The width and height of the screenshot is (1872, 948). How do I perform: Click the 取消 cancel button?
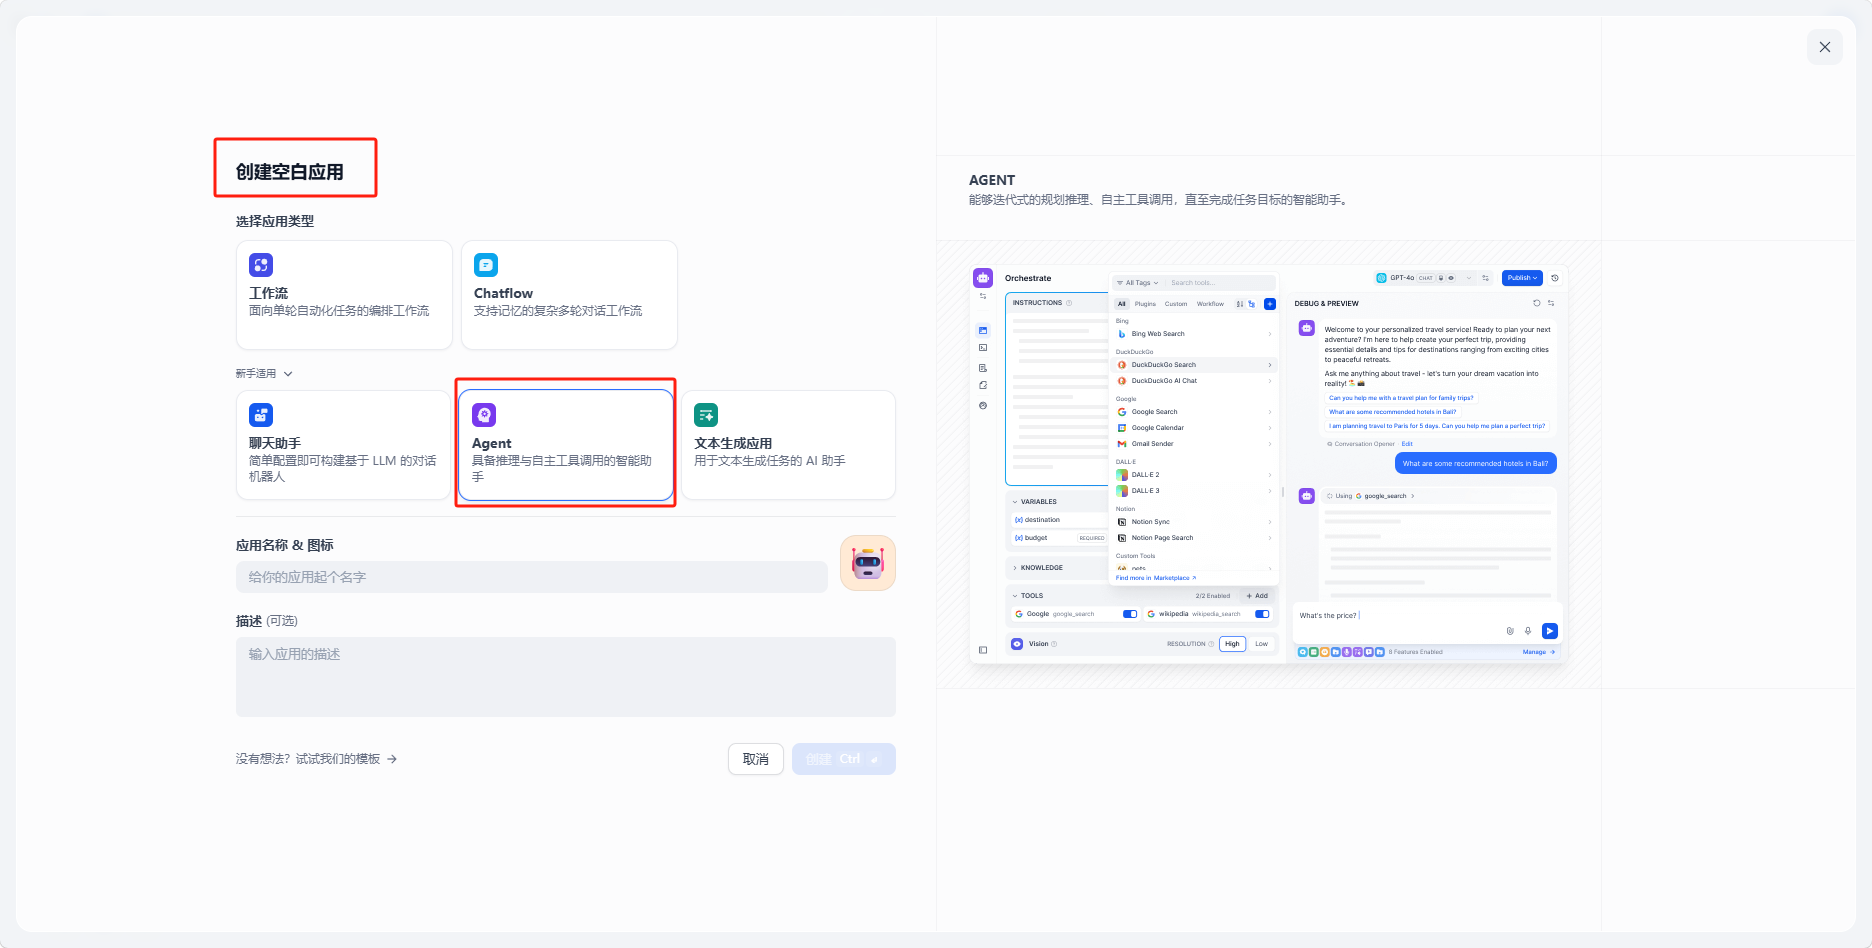pyautogui.click(x=756, y=759)
